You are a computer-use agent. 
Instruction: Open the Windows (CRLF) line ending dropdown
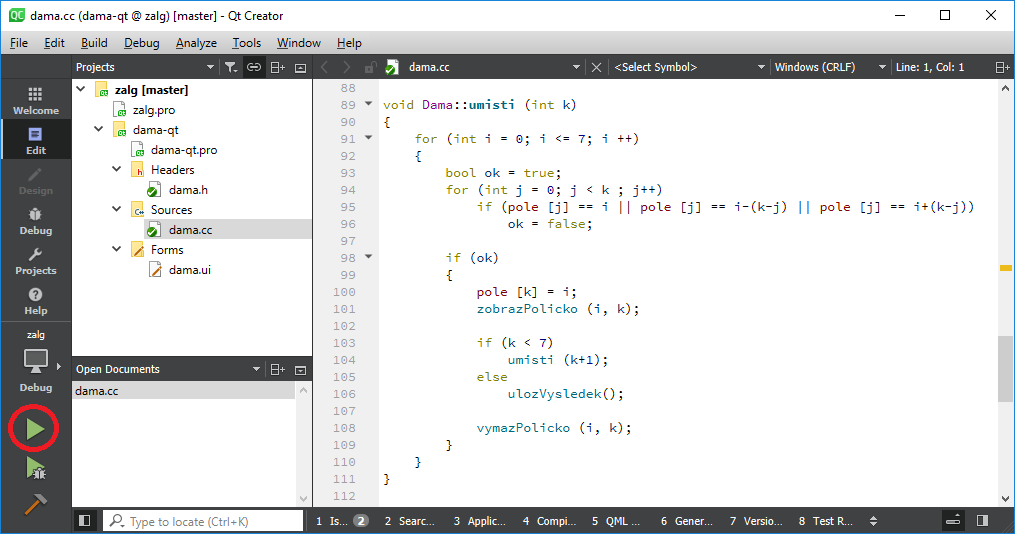pos(829,67)
